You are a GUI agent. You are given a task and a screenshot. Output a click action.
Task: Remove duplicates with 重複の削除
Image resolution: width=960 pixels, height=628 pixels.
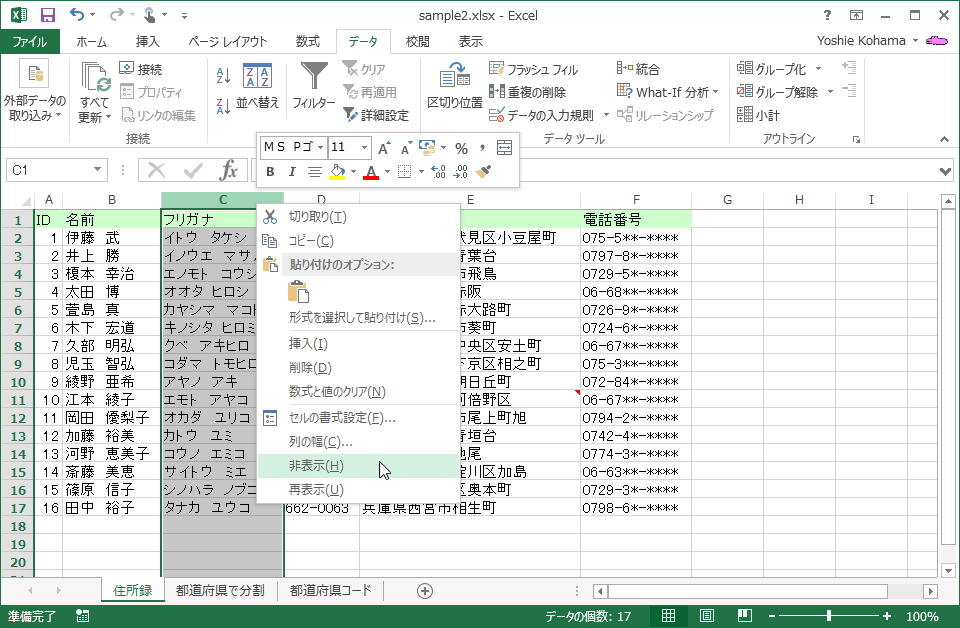pyautogui.click(x=527, y=92)
